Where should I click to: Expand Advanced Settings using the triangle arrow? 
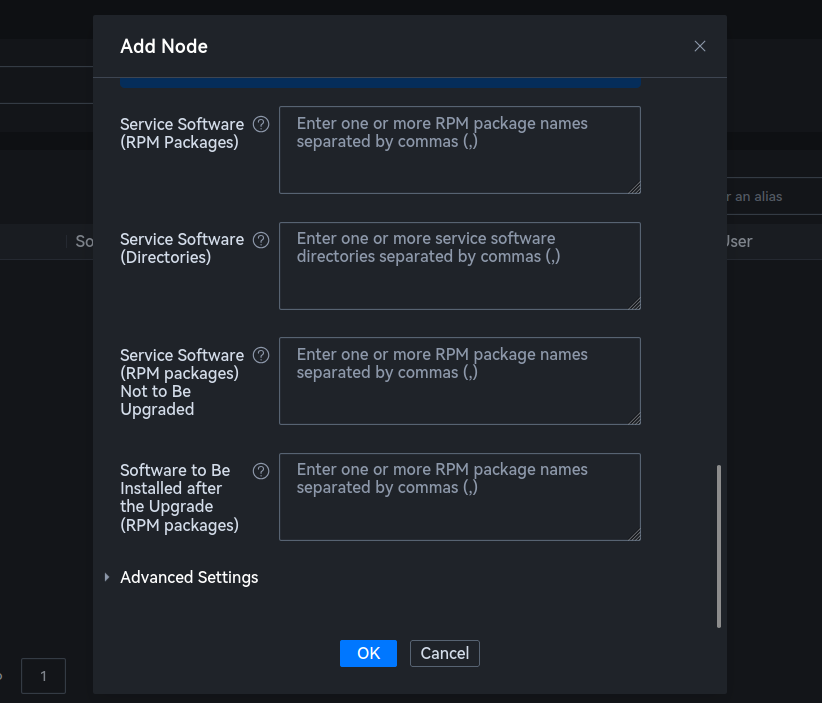coord(107,577)
